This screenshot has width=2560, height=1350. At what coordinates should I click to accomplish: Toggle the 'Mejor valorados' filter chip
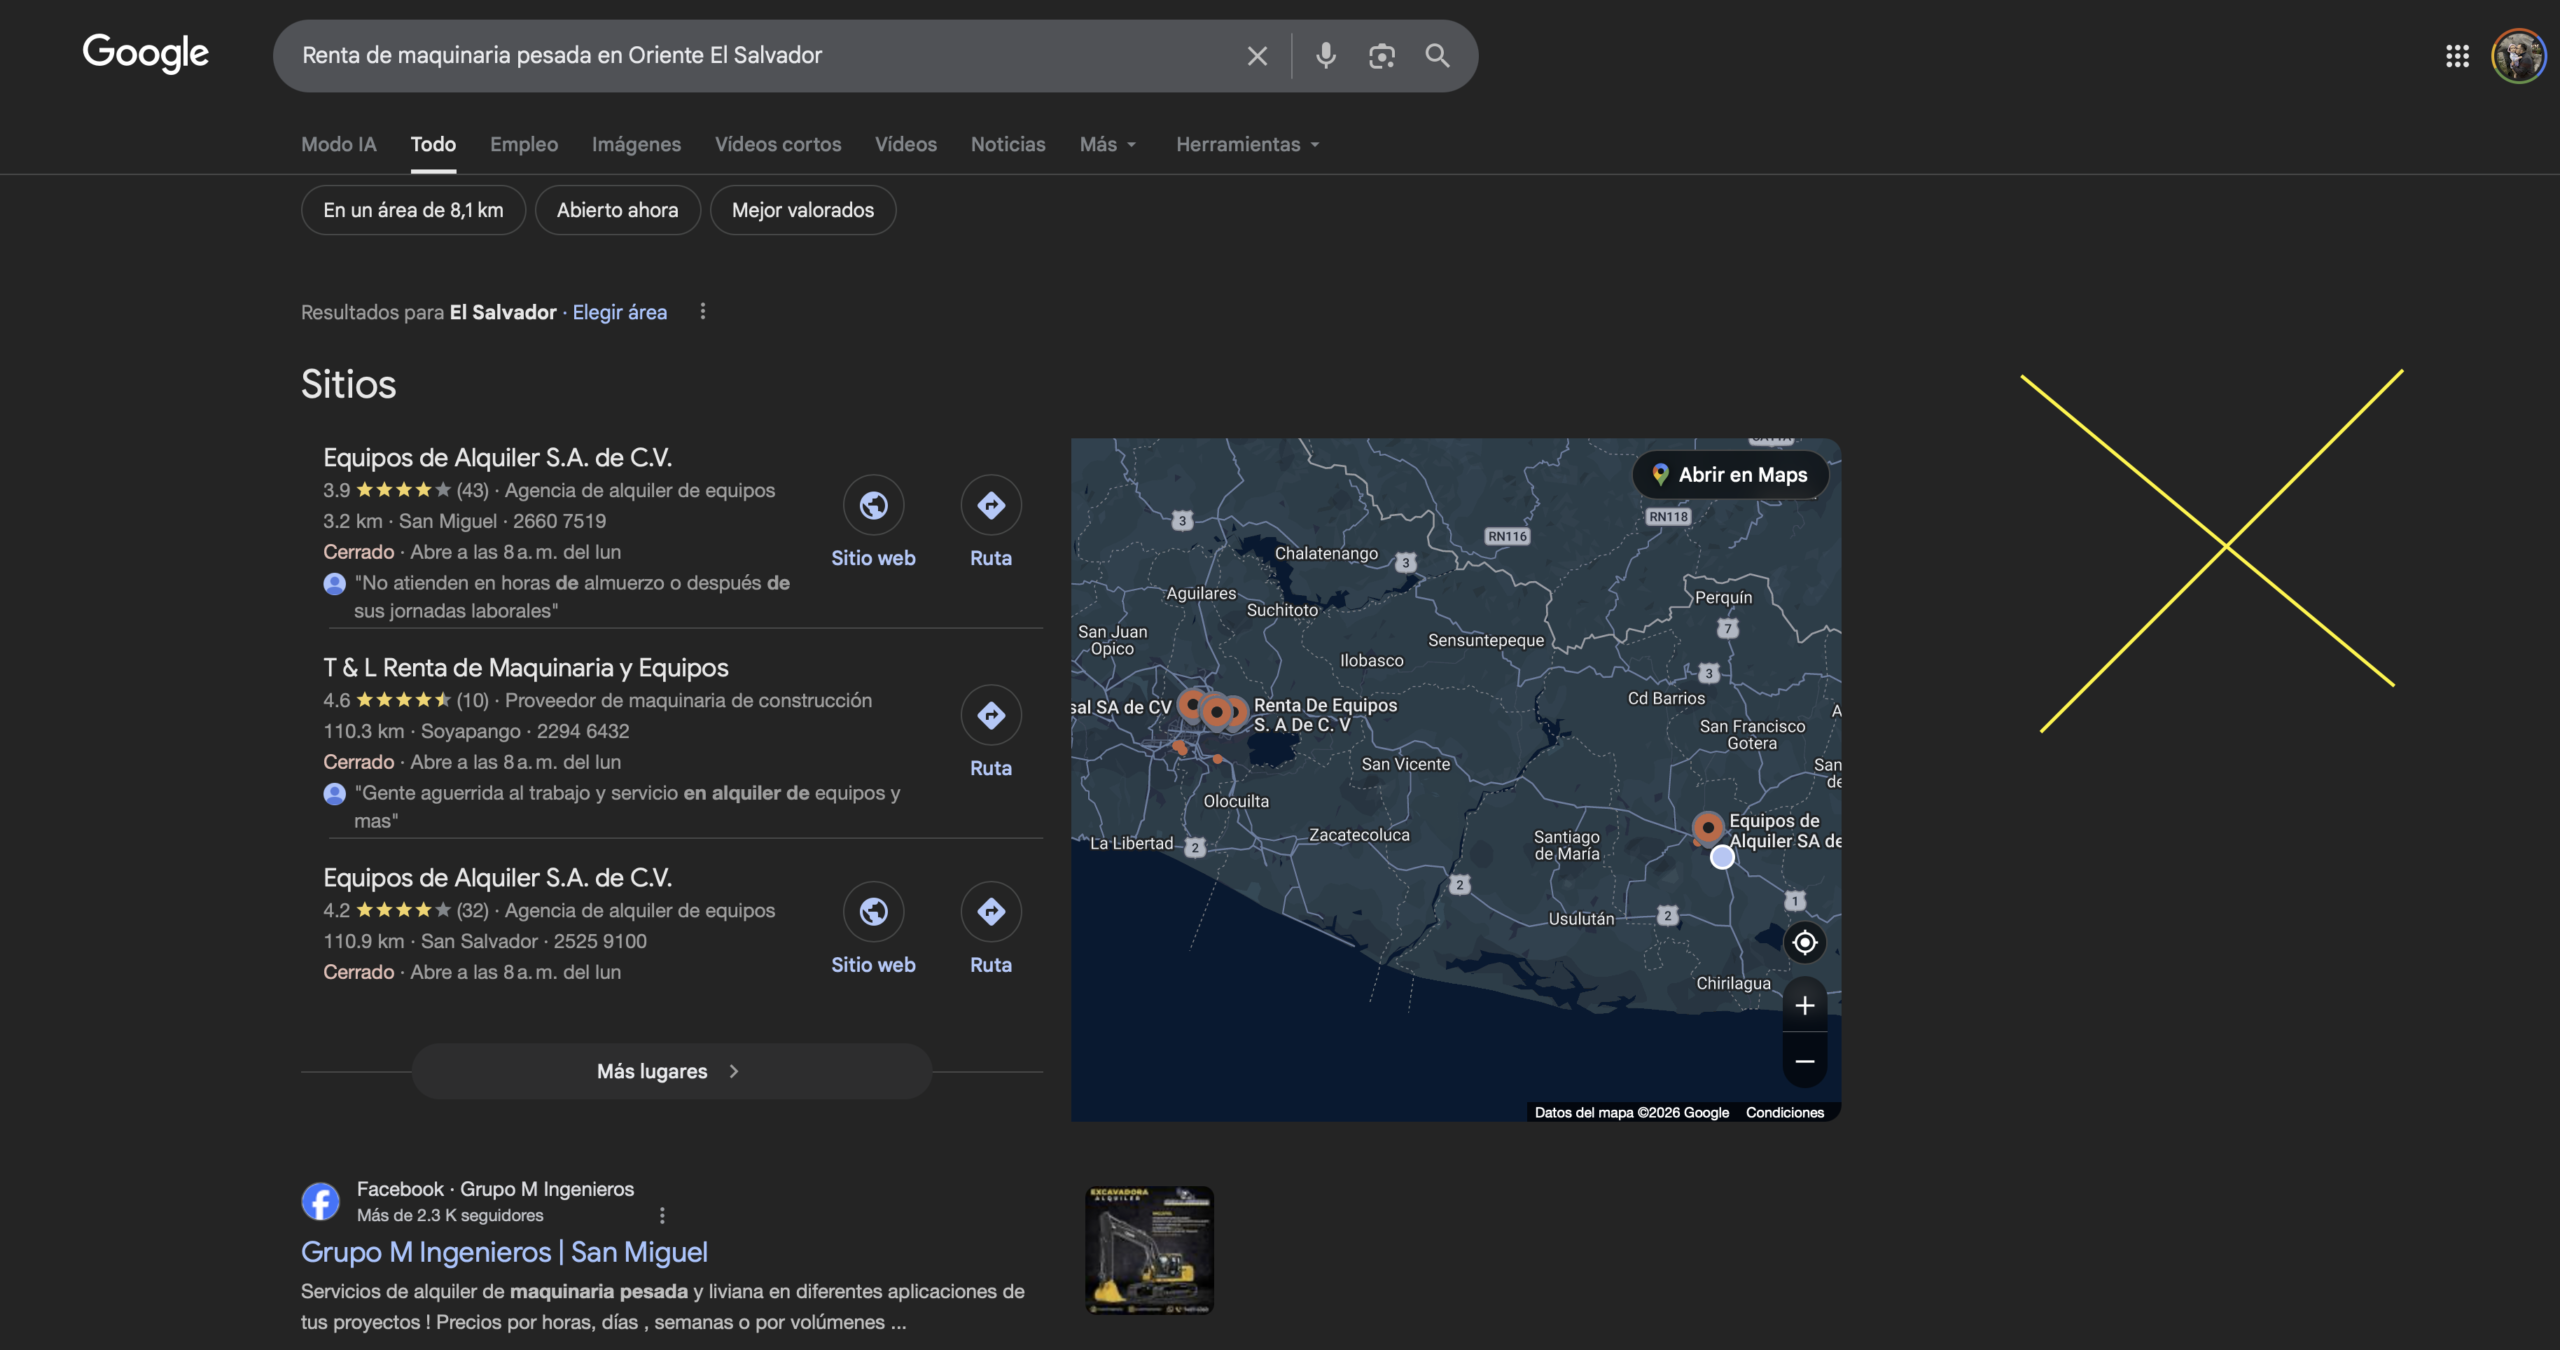click(803, 210)
